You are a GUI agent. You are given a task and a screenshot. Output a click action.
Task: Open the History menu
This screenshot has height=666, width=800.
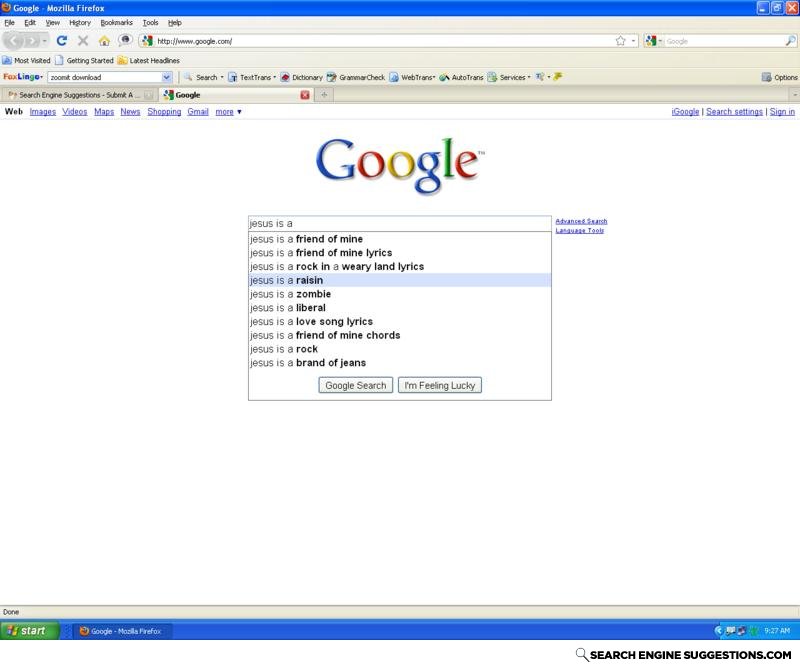[80, 22]
